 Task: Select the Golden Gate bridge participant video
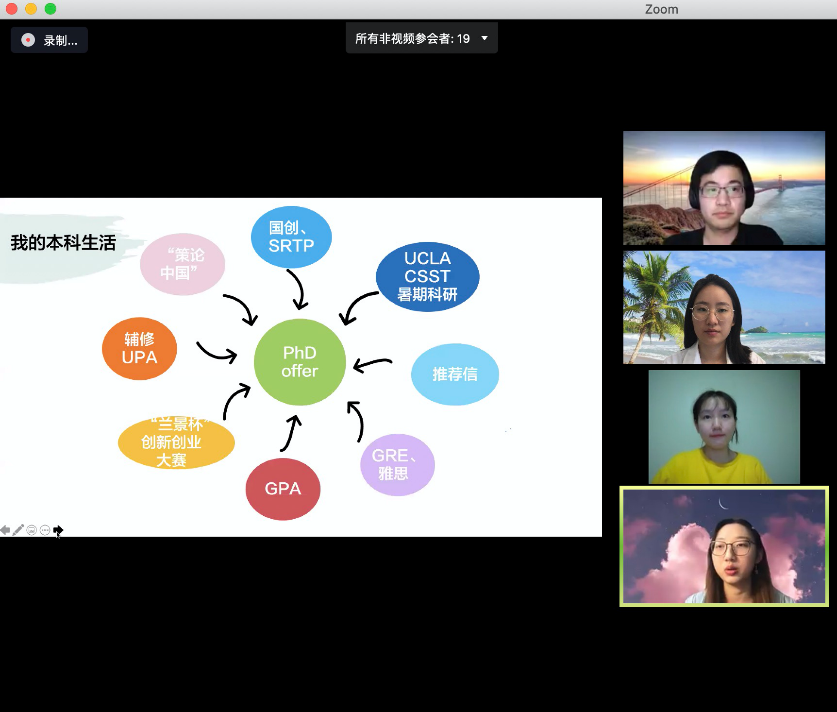(x=723, y=189)
